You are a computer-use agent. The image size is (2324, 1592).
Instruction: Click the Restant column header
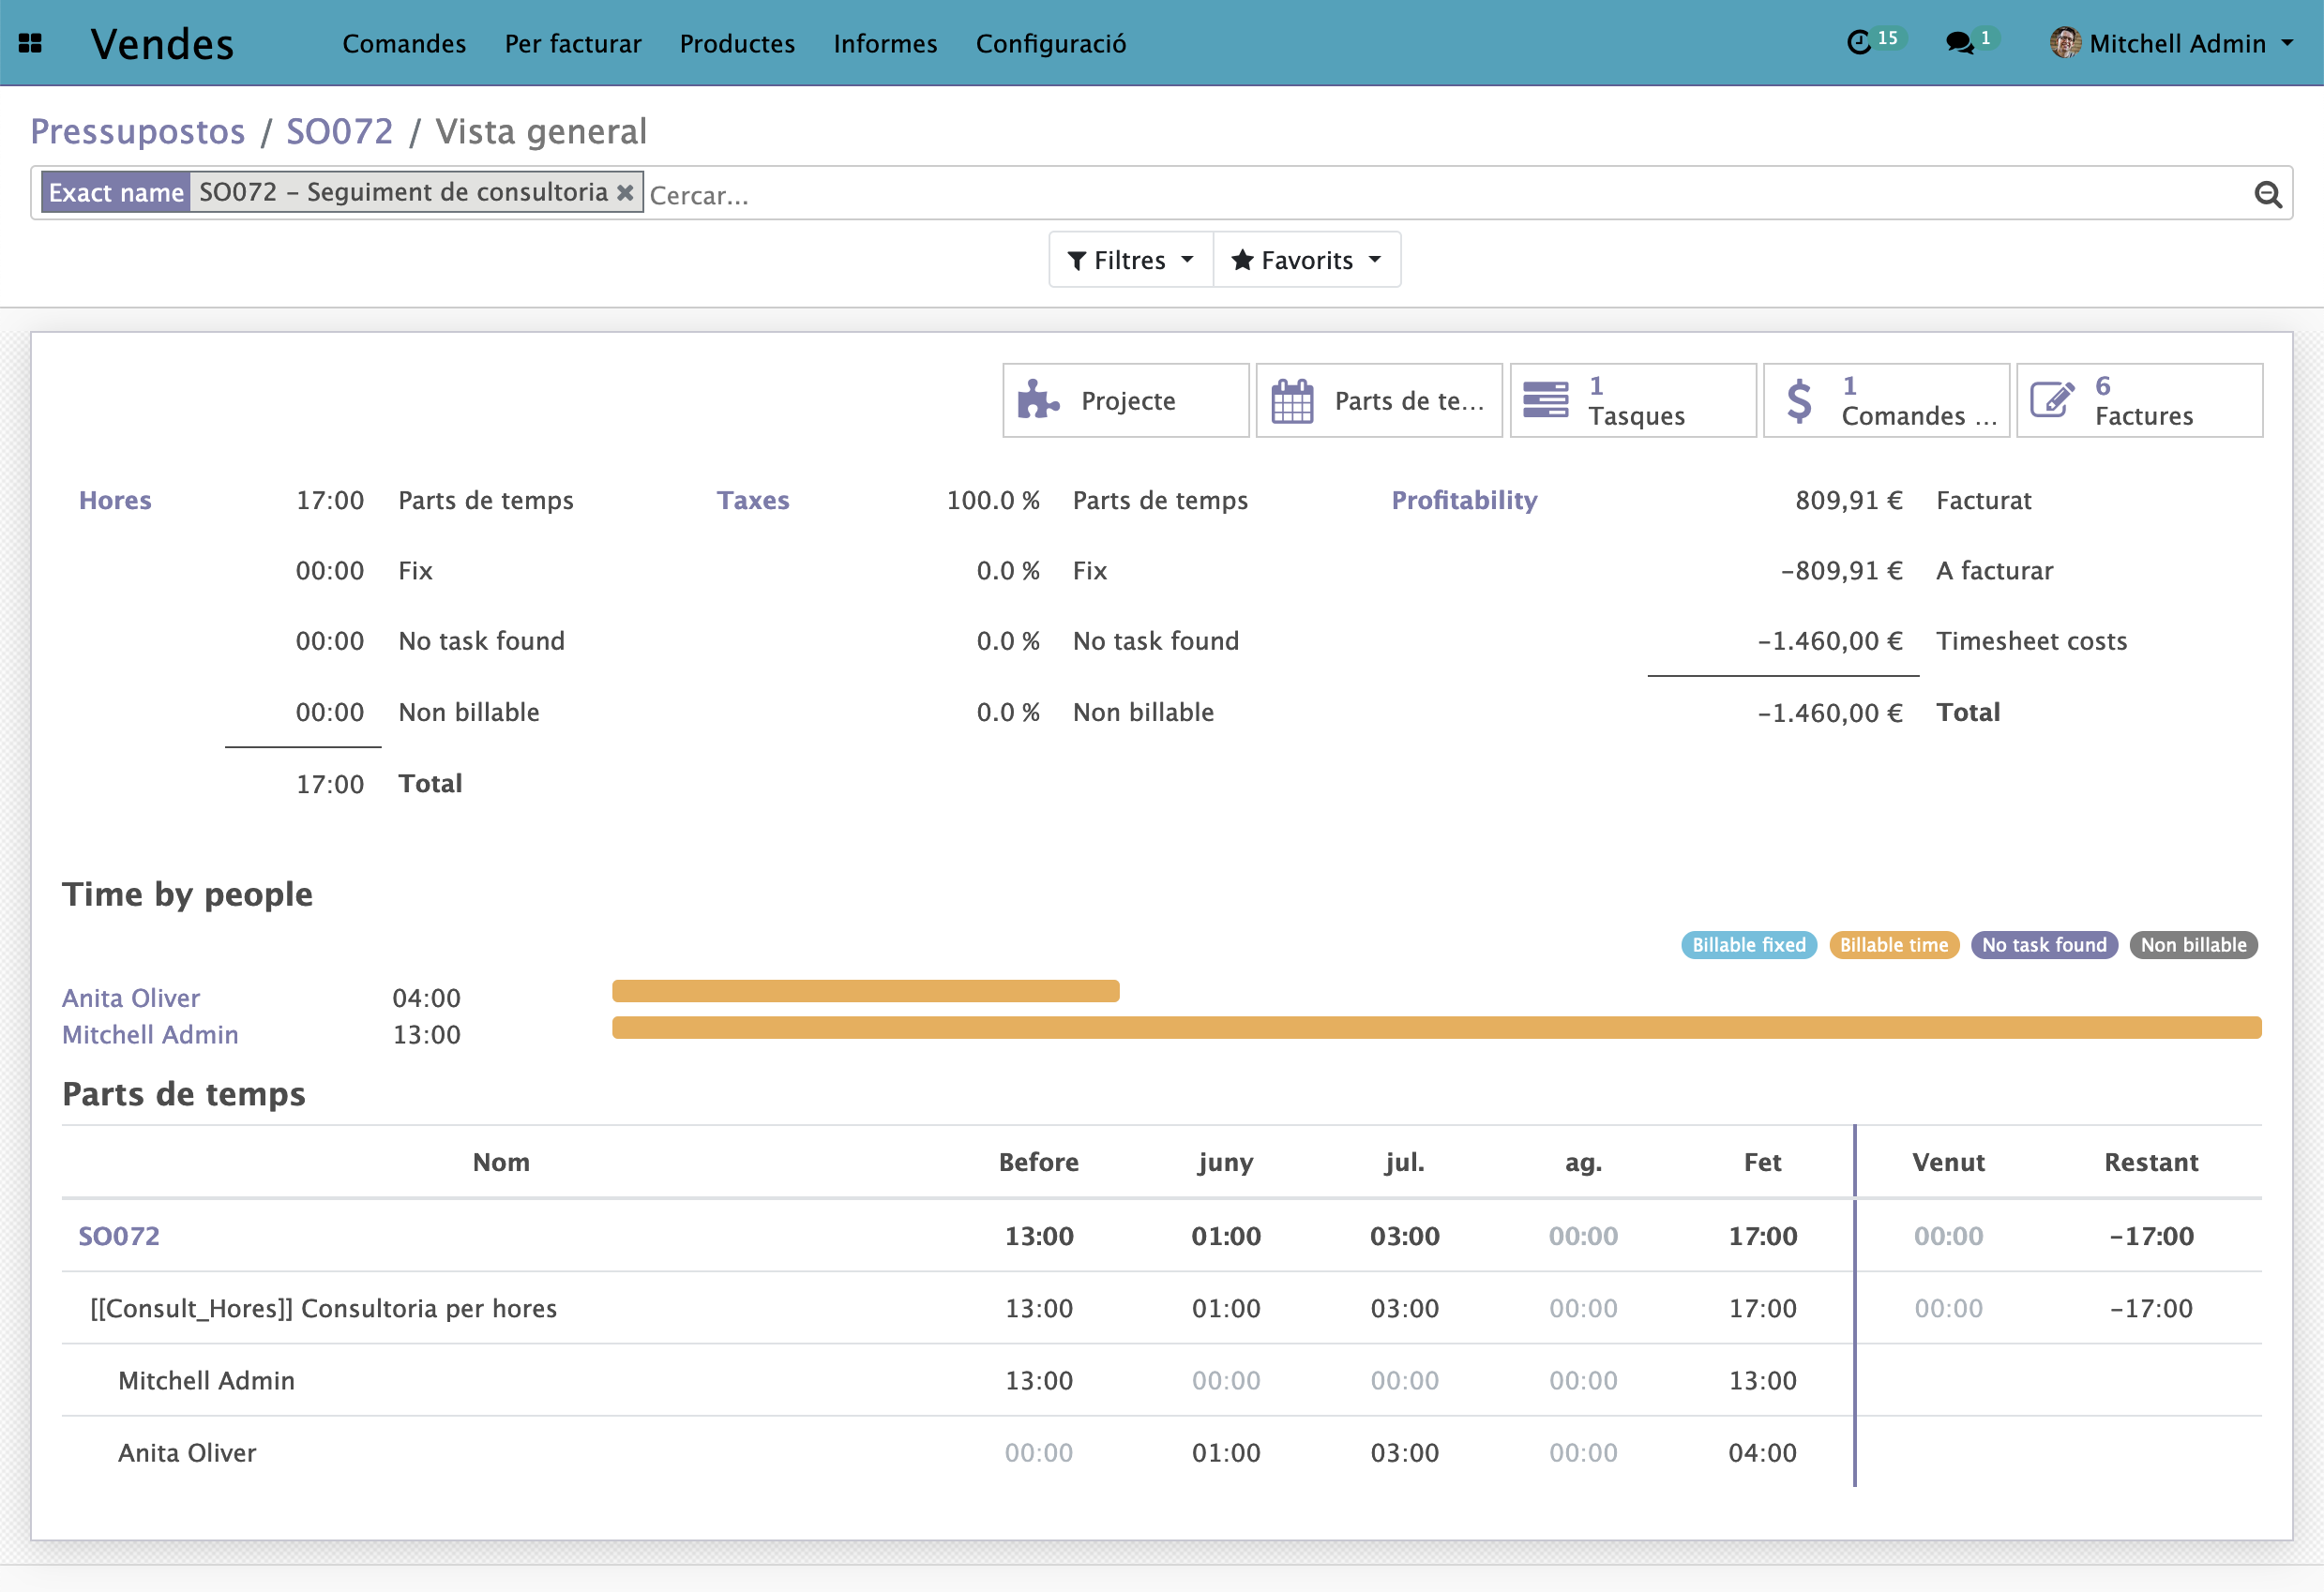(x=2151, y=1162)
